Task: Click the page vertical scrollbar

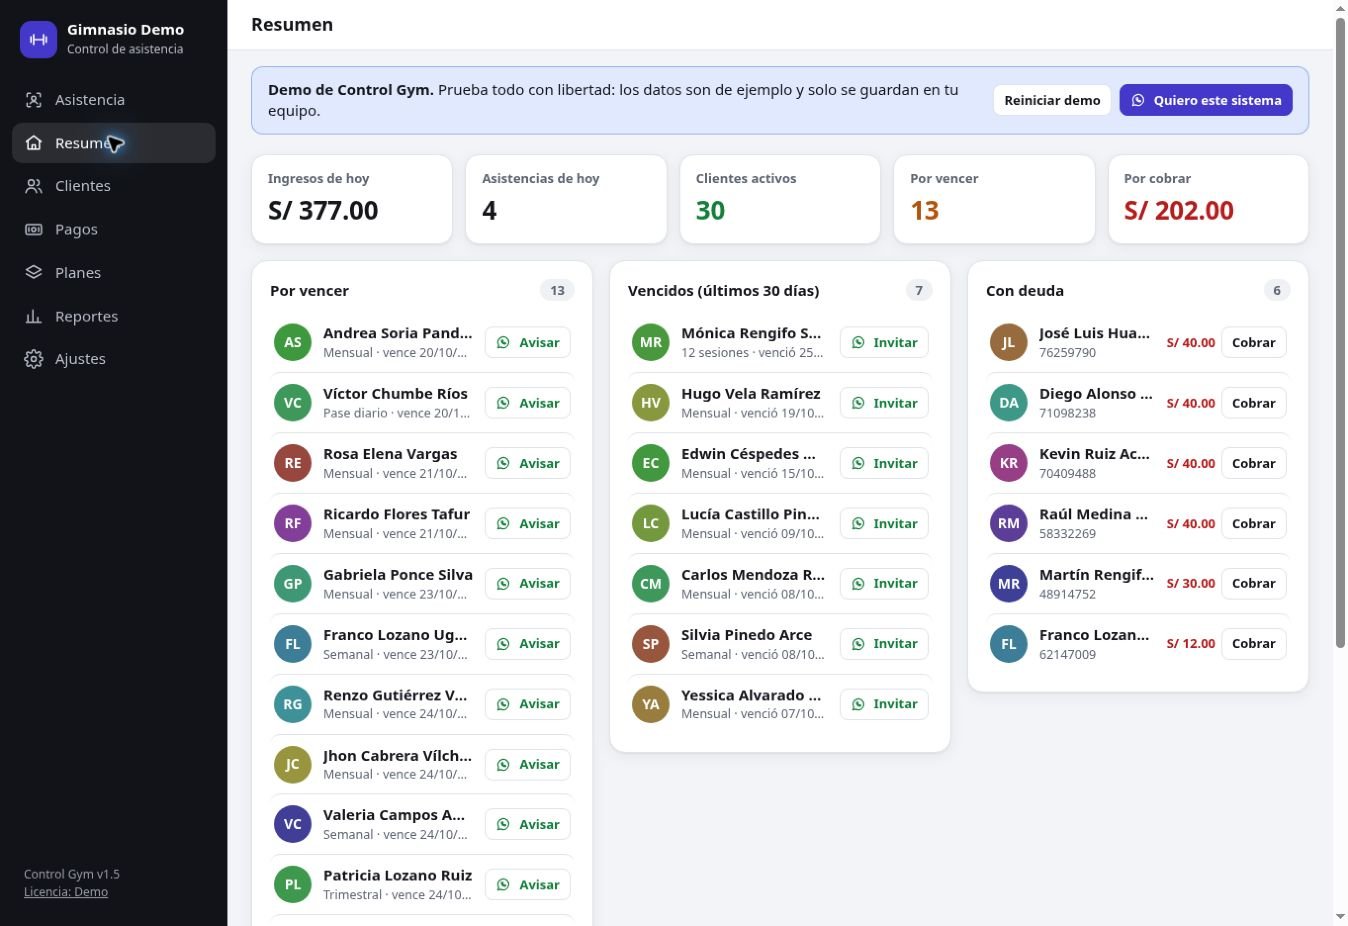Action: [1340, 333]
